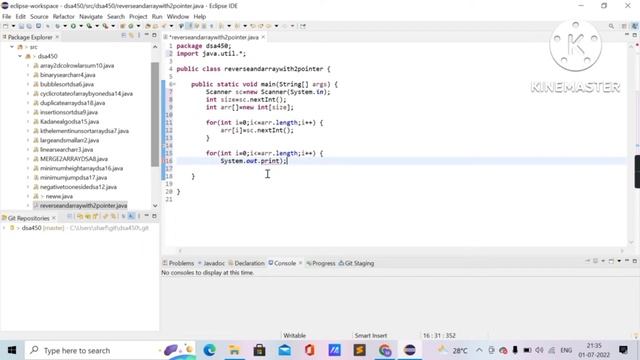Click the Coverage run toolbar icon
The image size is (640, 360).
click(x=89, y=26)
